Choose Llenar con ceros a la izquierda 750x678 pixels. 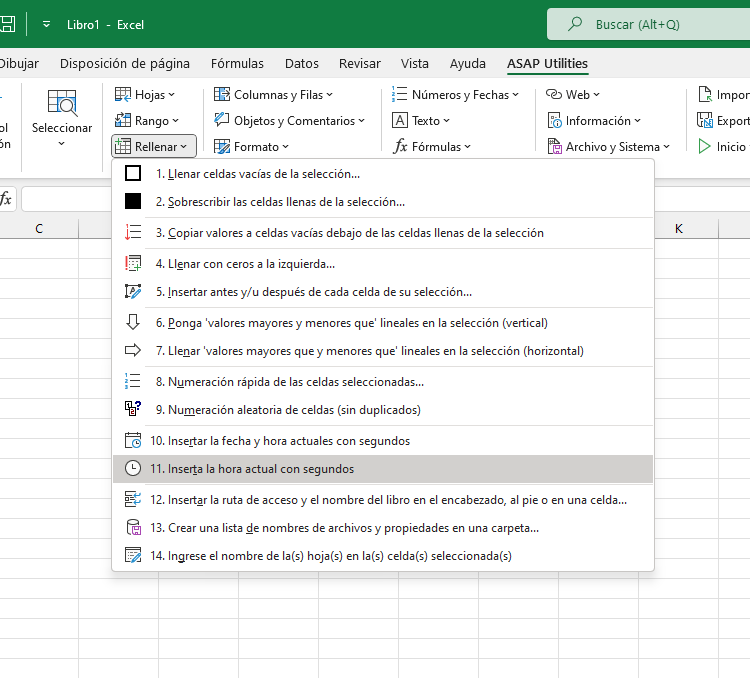pyautogui.click(x=383, y=264)
